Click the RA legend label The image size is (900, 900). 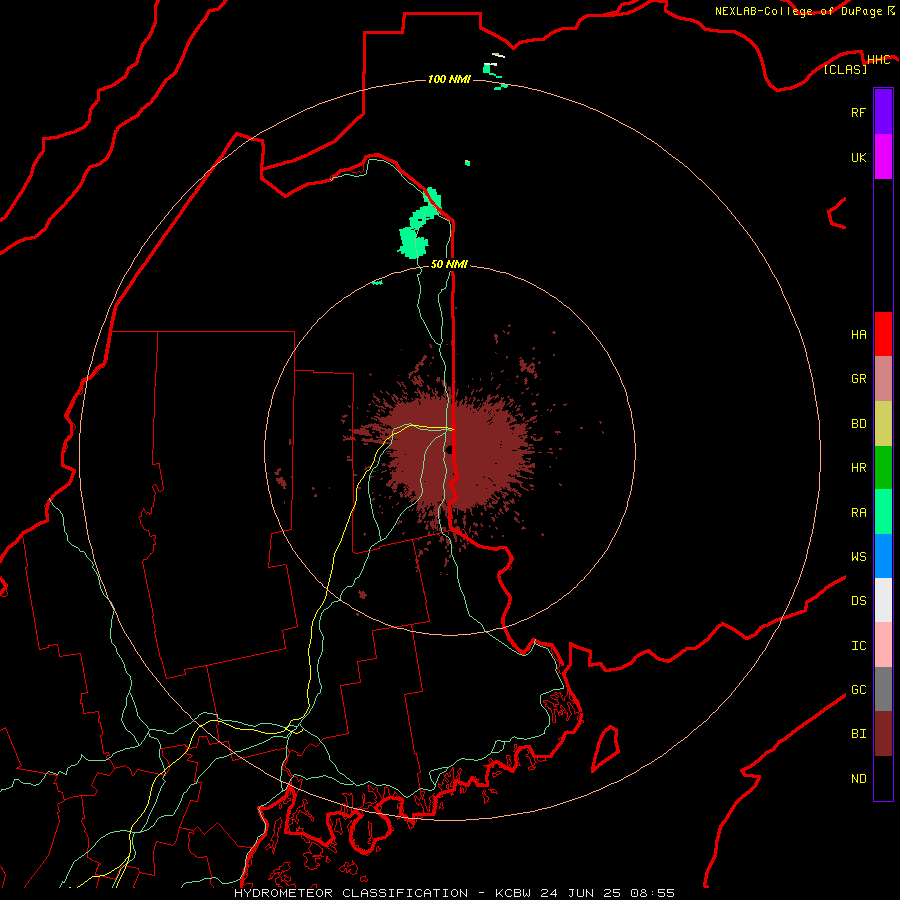[858, 513]
